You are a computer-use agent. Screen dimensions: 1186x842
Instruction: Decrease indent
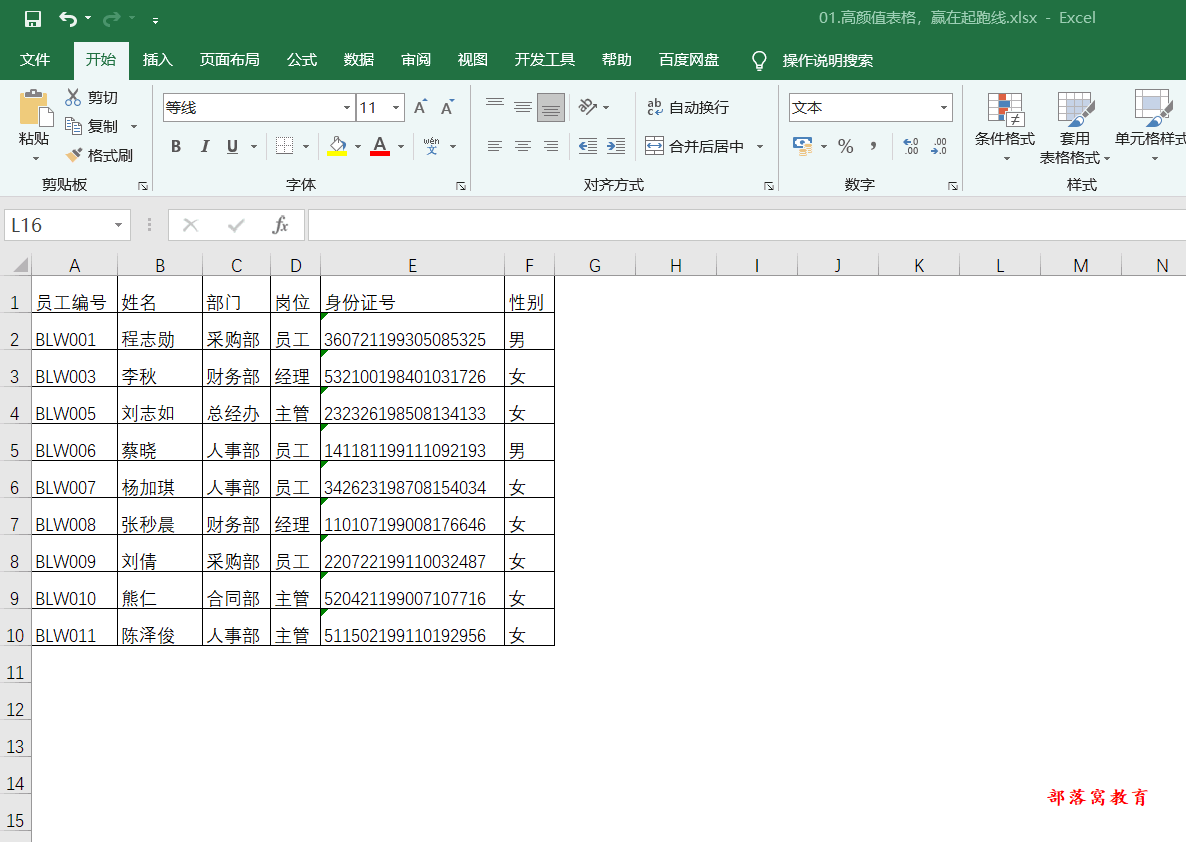click(588, 146)
